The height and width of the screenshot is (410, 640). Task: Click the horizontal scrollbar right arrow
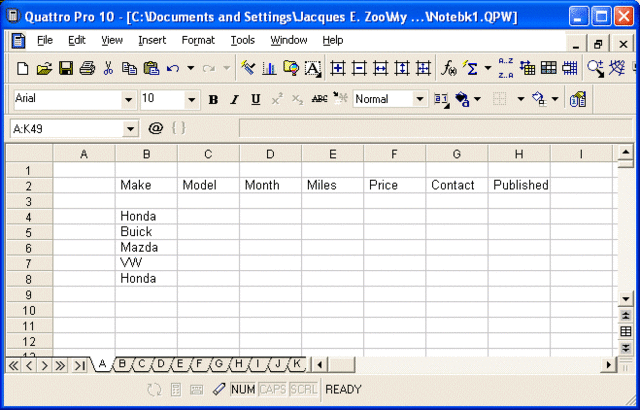(x=609, y=364)
